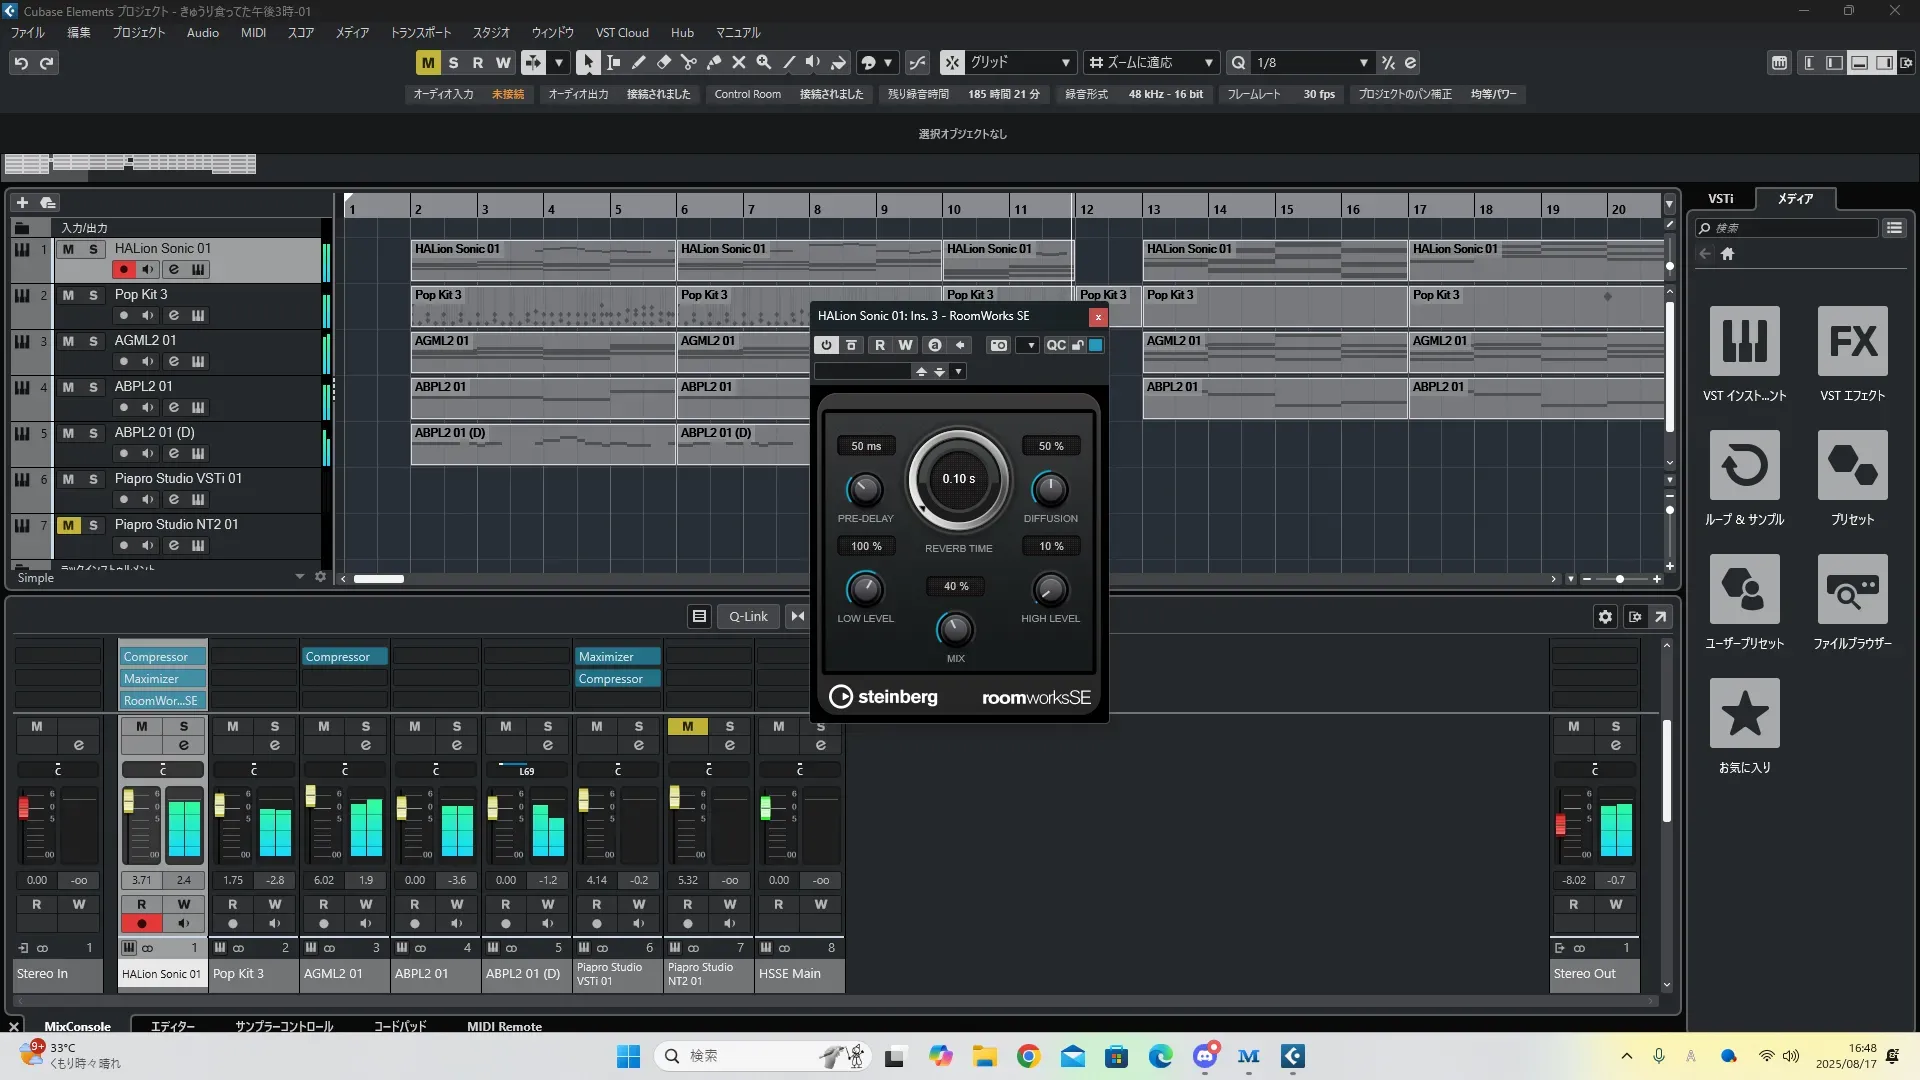The image size is (1920, 1080).
Task: Select the Split scissors tool
Action: click(689, 62)
